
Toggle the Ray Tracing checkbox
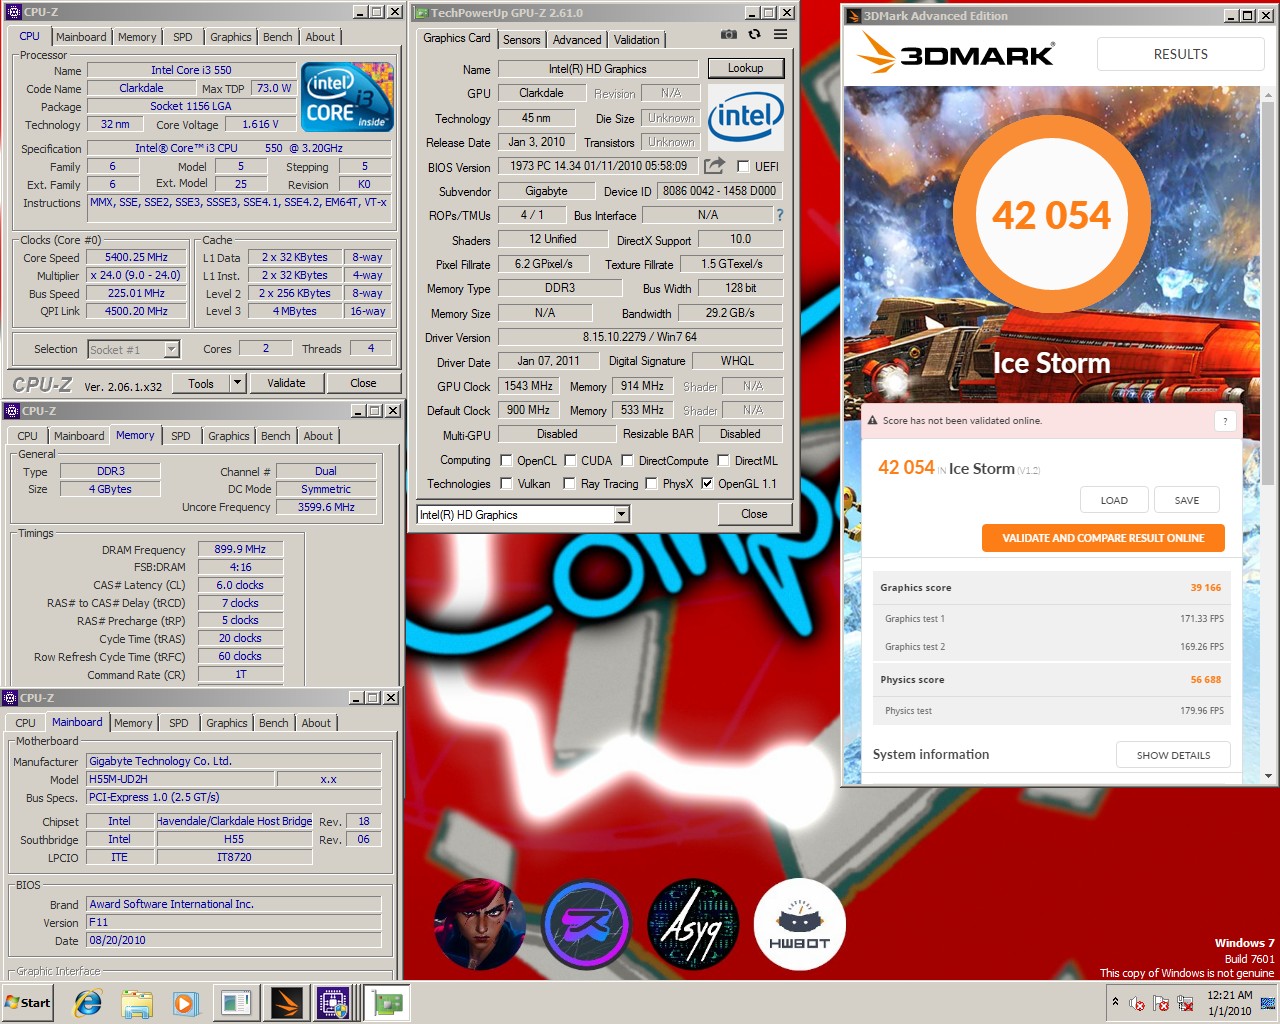(570, 484)
